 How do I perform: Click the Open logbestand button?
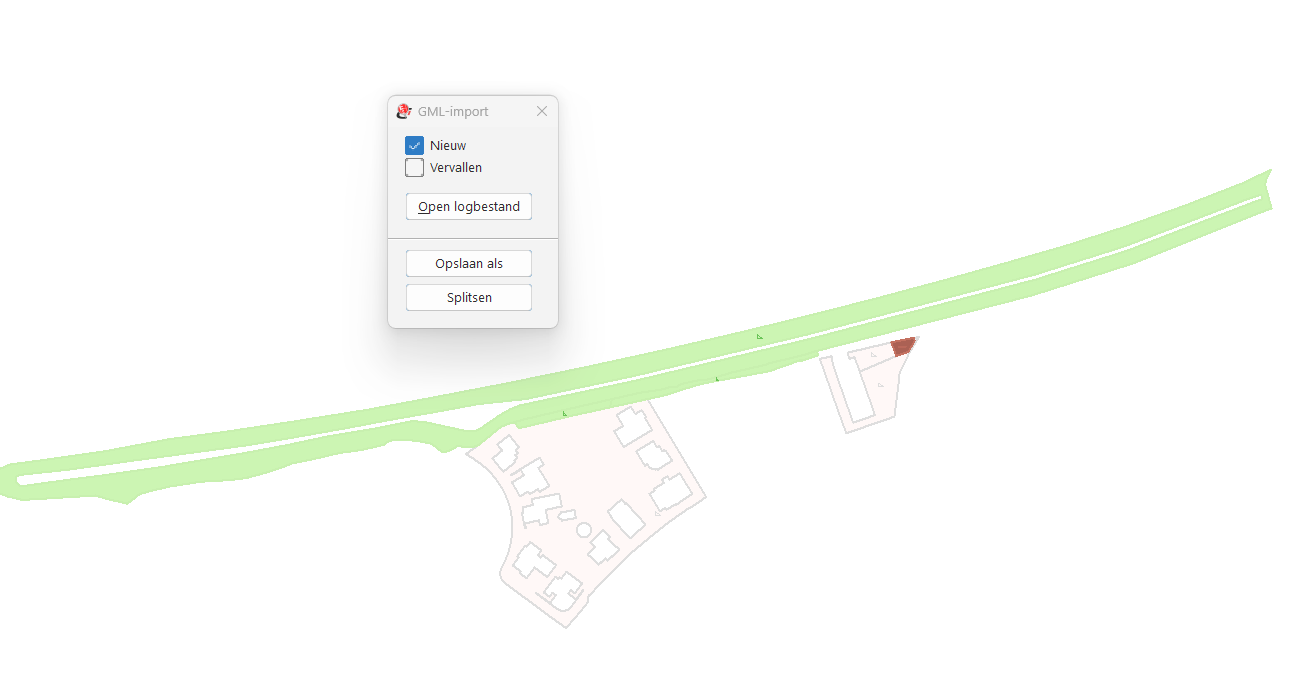(469, 207)
